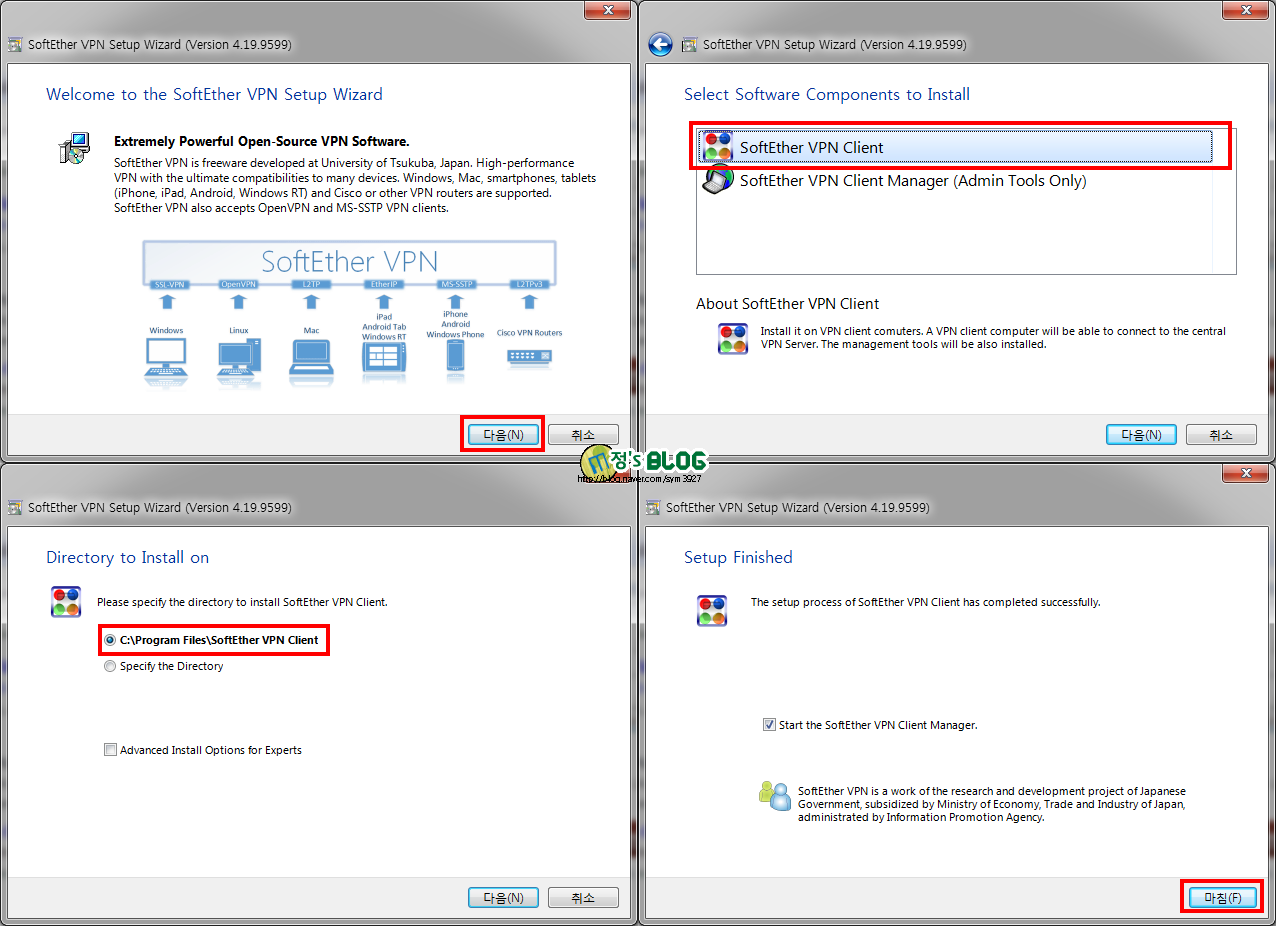1276x926 pixels.
Task: Click the Linux computer icon in diagram
Action: point(238,361)
